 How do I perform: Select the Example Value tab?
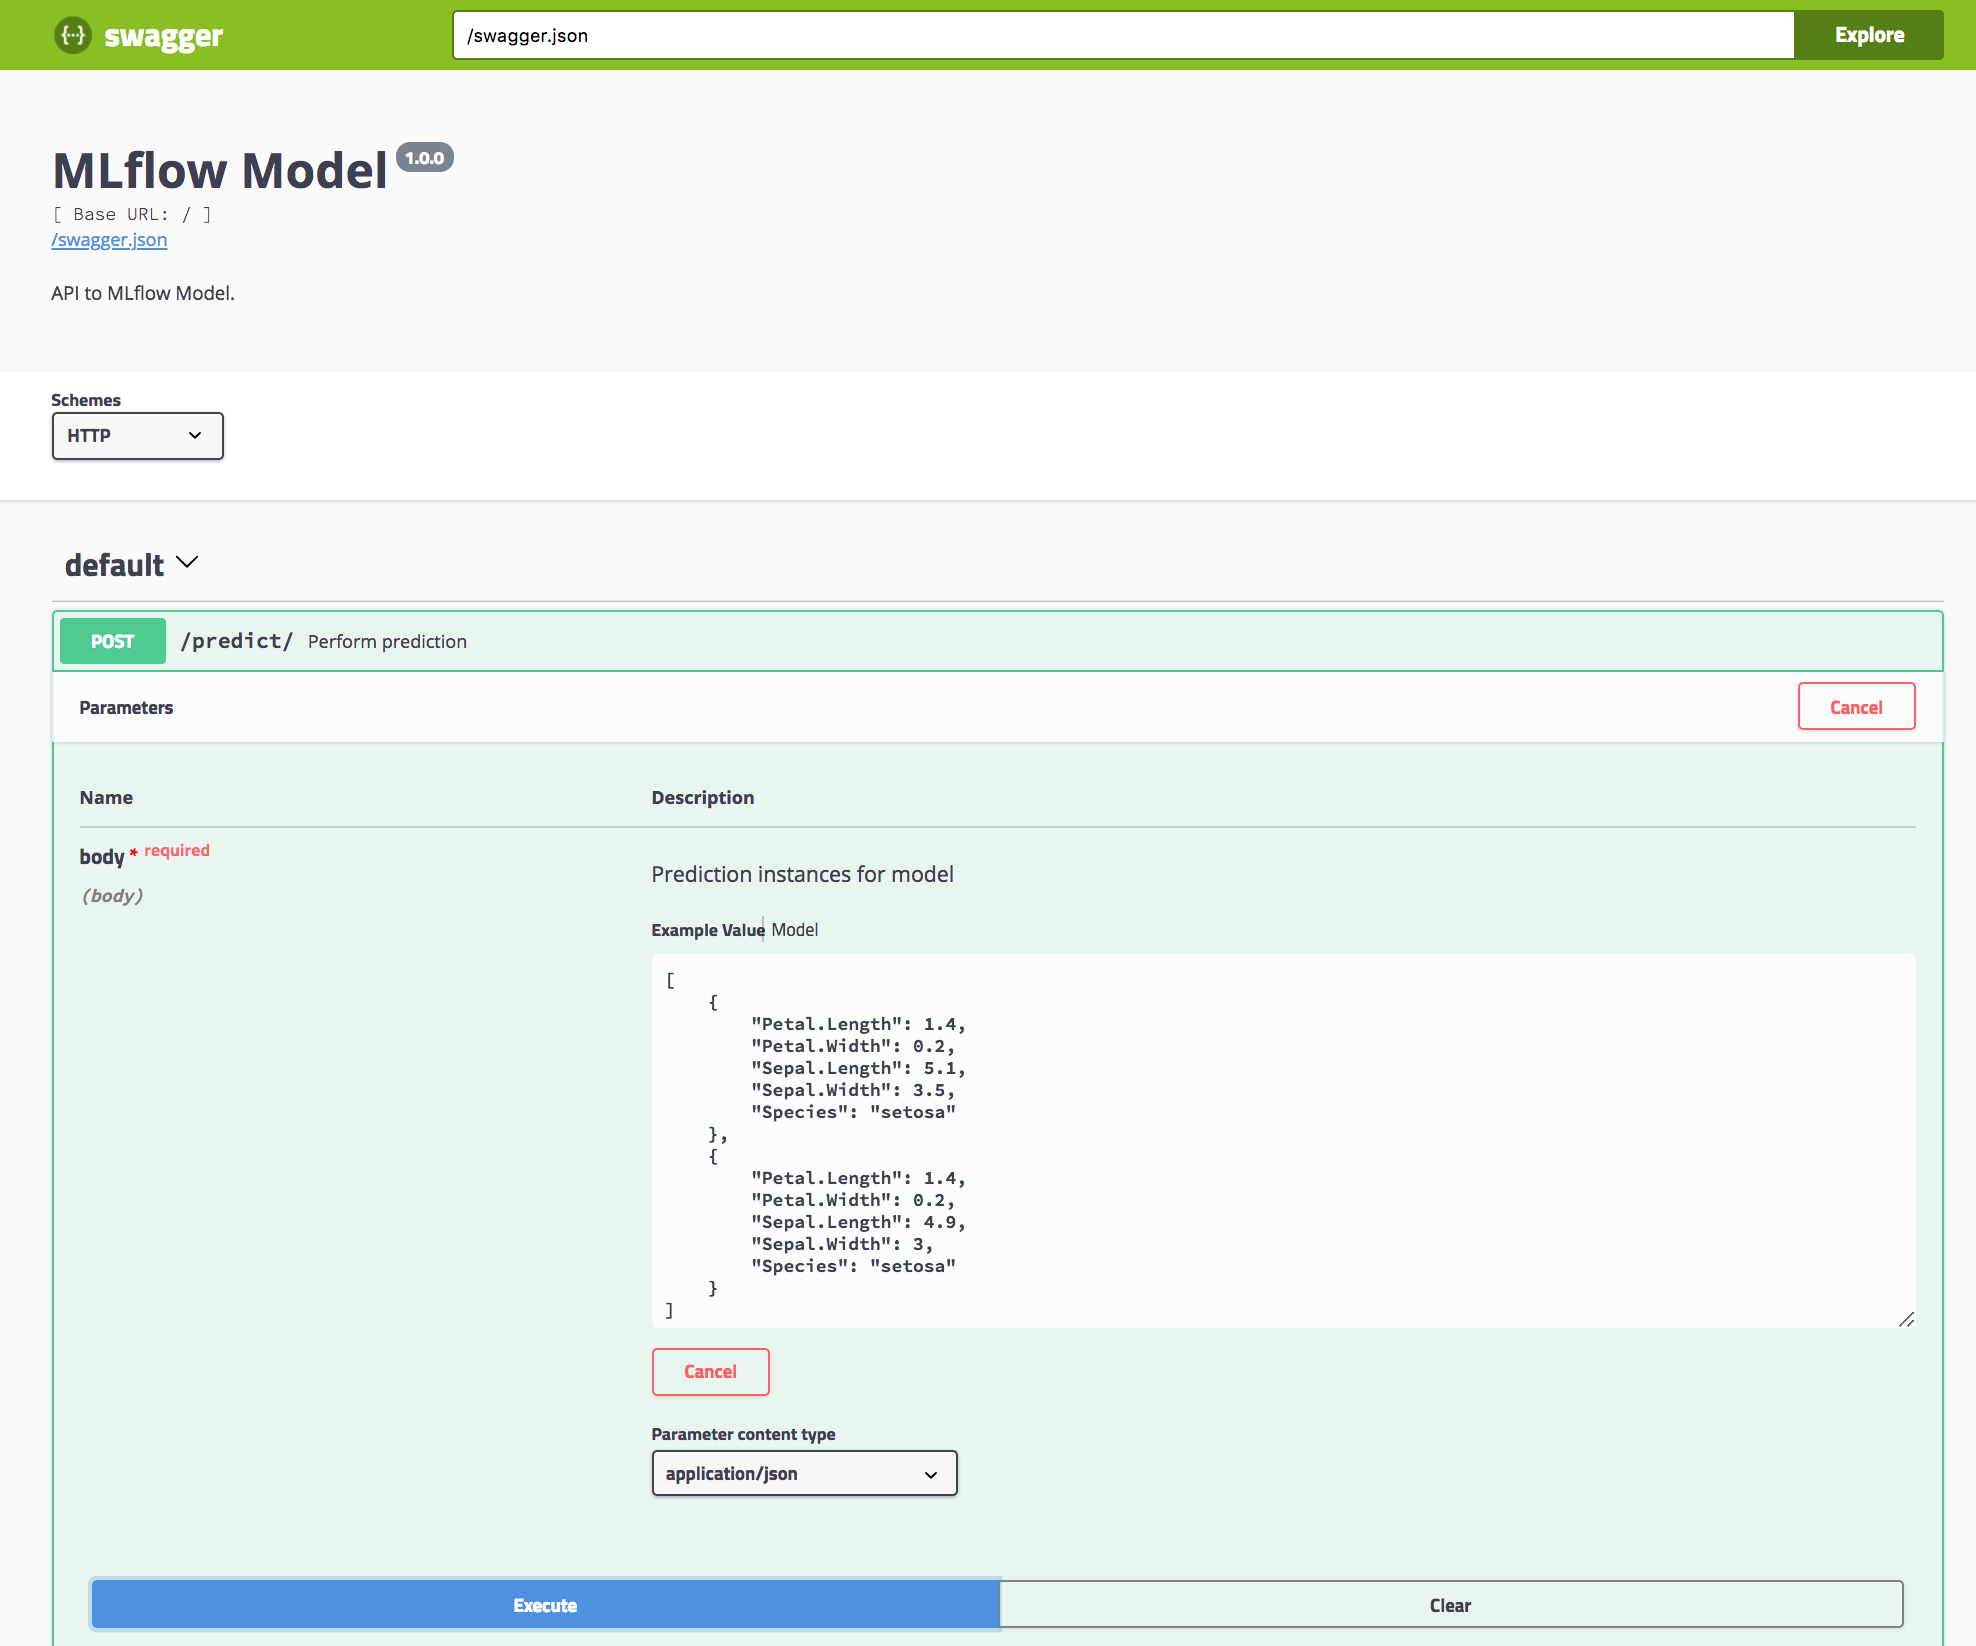(707, 930)
